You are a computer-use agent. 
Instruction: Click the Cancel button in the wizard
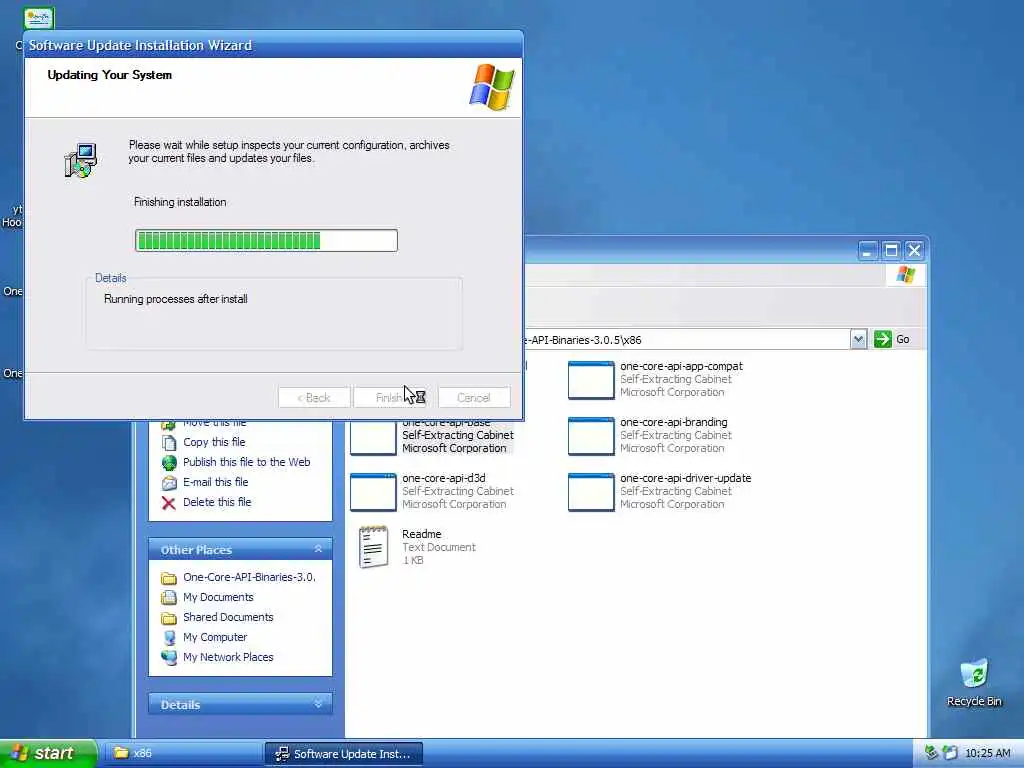click(474, 398)
